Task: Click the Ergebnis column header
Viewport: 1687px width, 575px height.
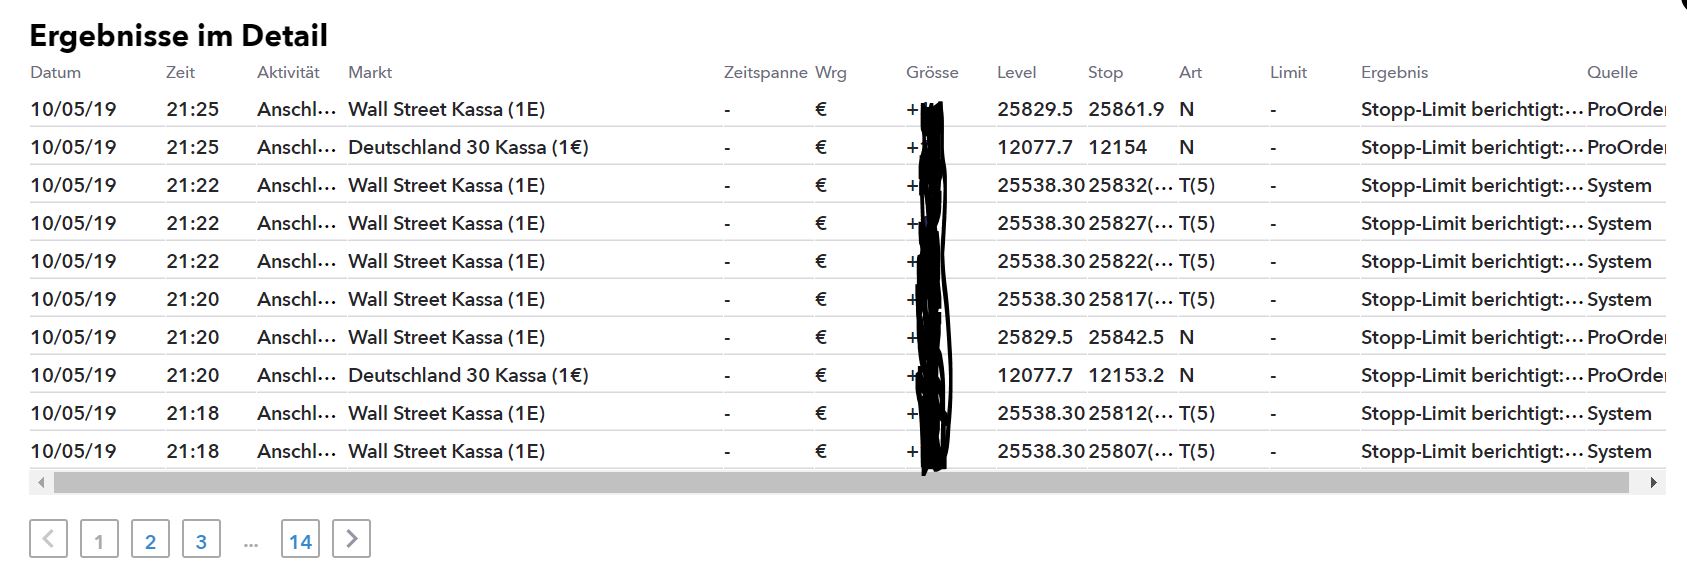Action: tap(1394, 72)
